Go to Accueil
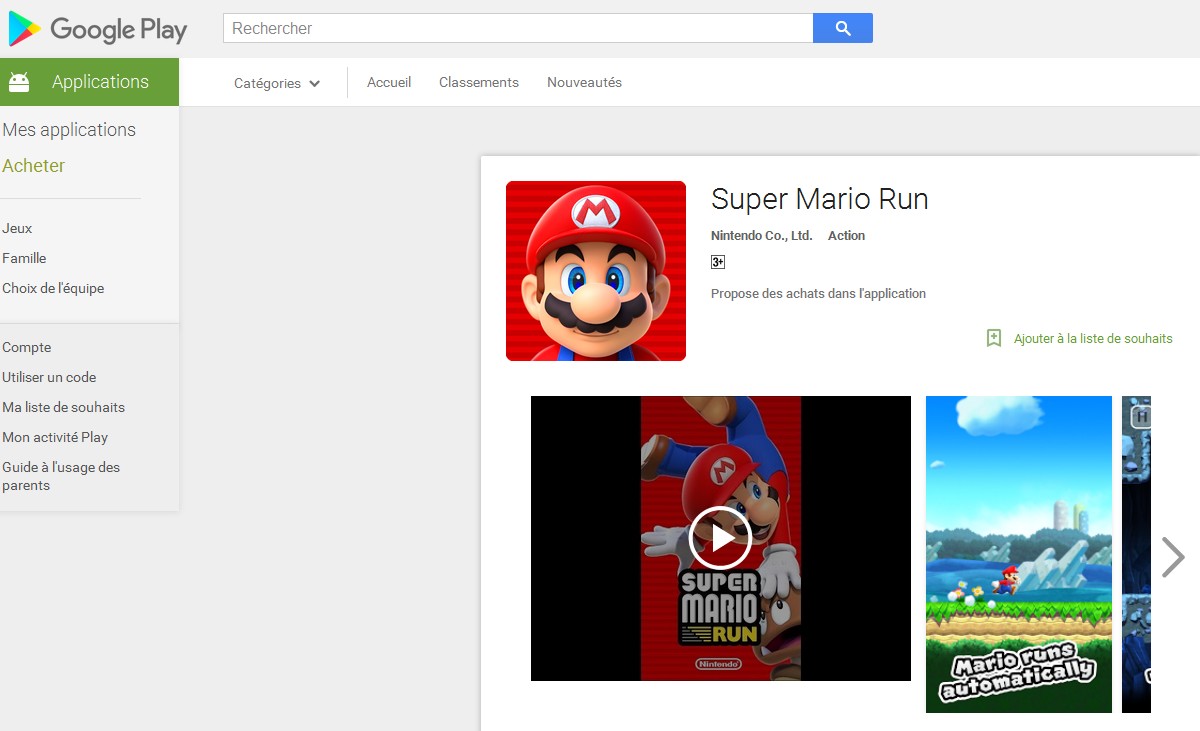Viewport: 1200px width, 731px height. [x=388, y=83]
